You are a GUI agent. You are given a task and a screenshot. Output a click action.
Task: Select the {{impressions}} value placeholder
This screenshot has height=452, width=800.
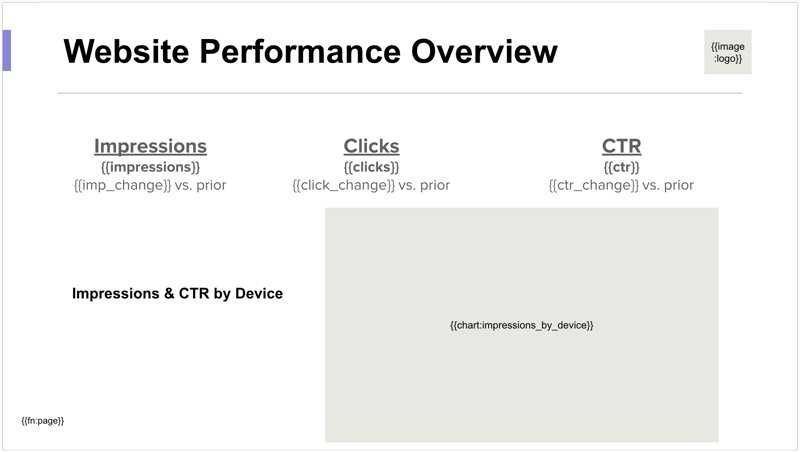pos(150,167)
